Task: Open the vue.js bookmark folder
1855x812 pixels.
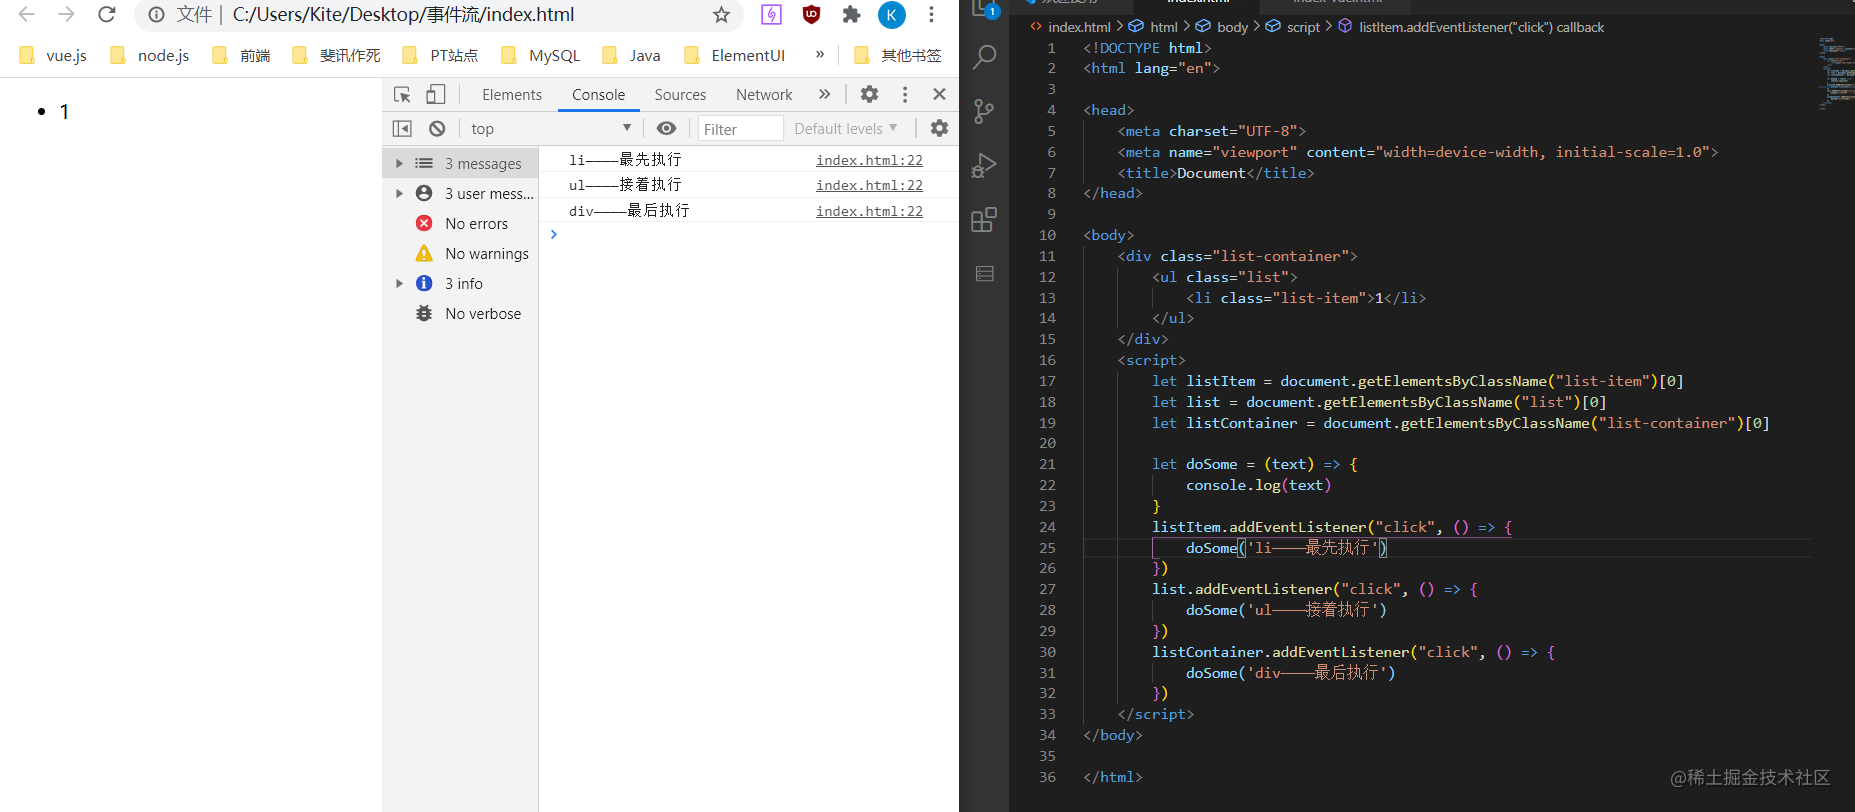Action: click(53, 55)
